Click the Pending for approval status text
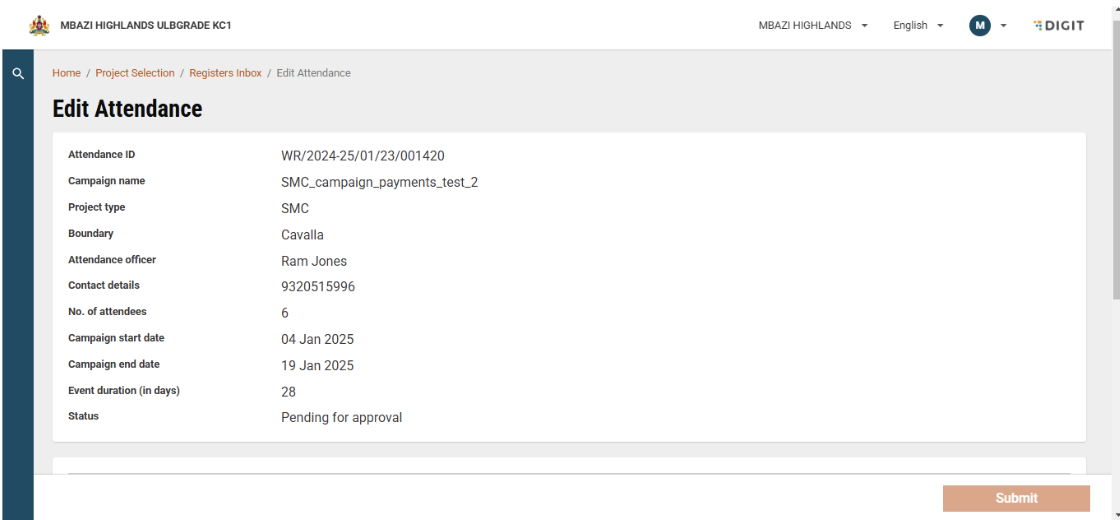Image resolution: width=1120 pixels, height=520 pixels. coord(341,418)
